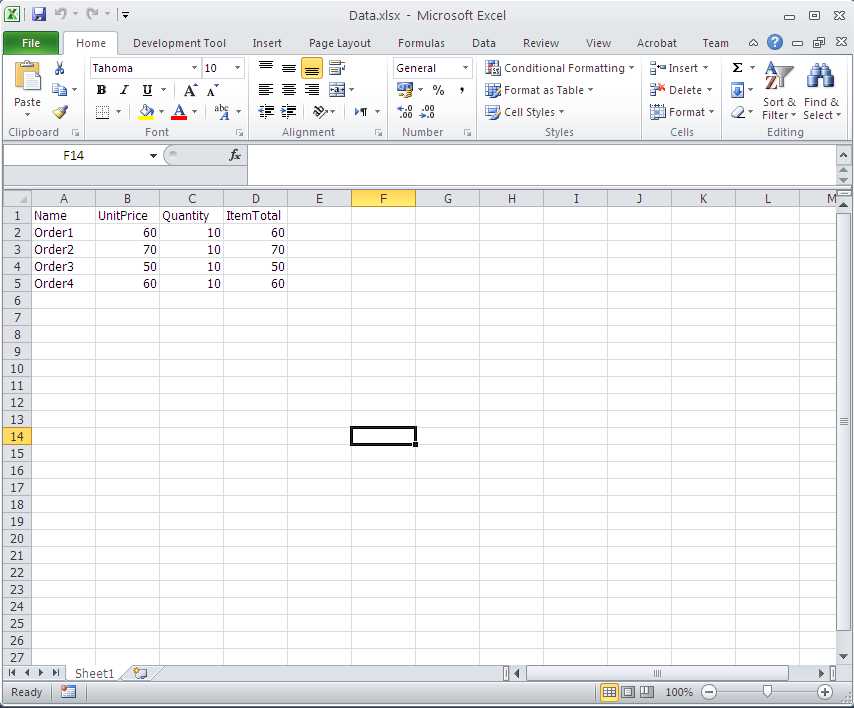This screenshot has width=854, height=708.
Task: Switch to the Formulas tab
Action: click(421, 43)
